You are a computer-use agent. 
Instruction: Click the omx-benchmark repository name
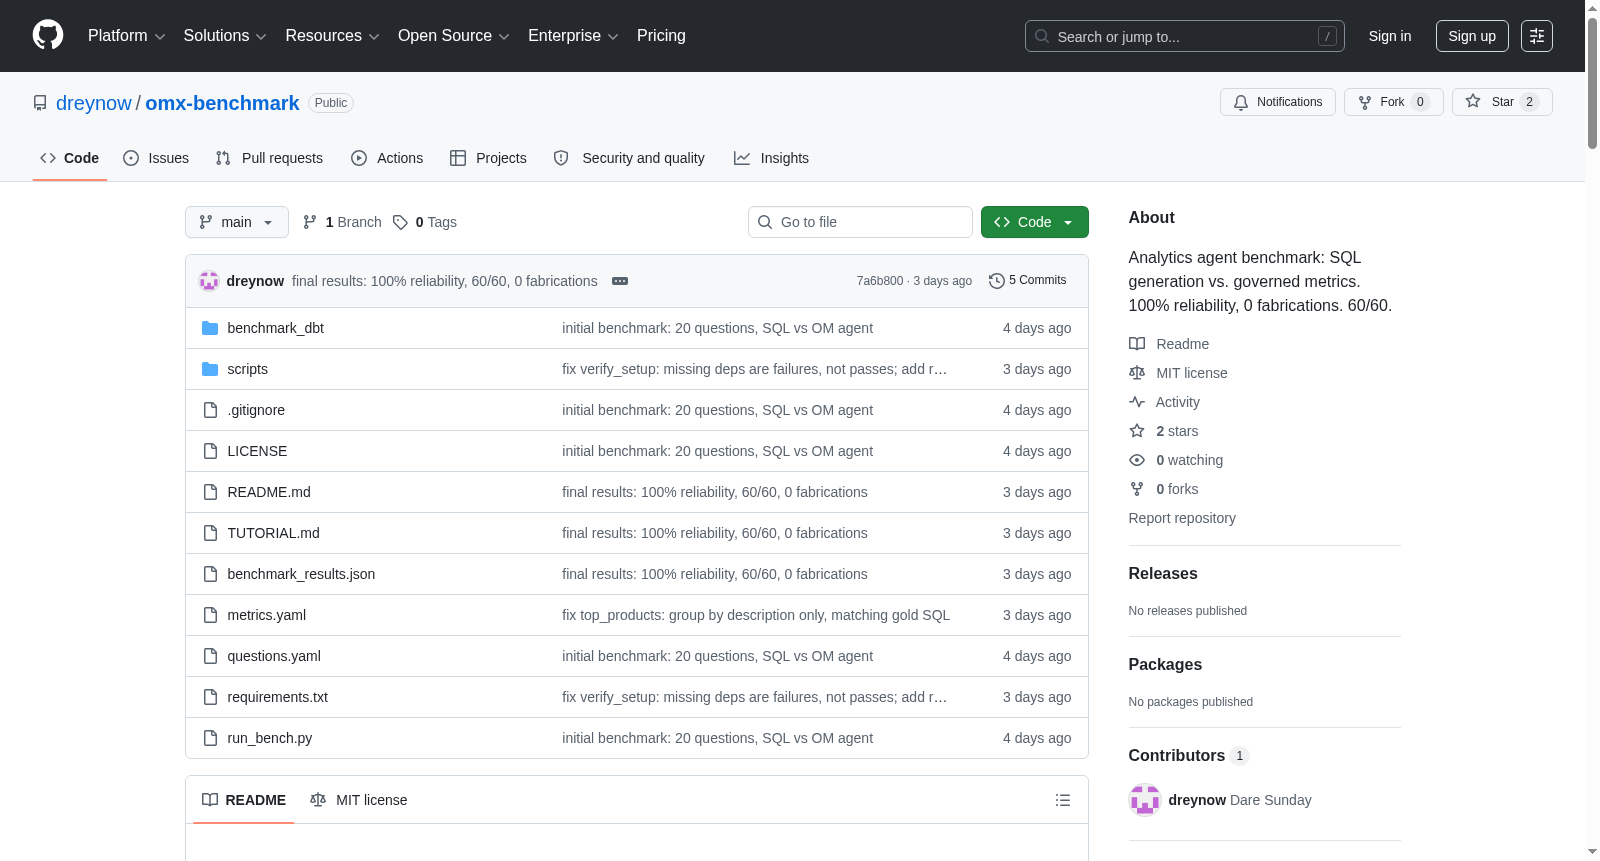pyautogui.click(x=222, y=103)
